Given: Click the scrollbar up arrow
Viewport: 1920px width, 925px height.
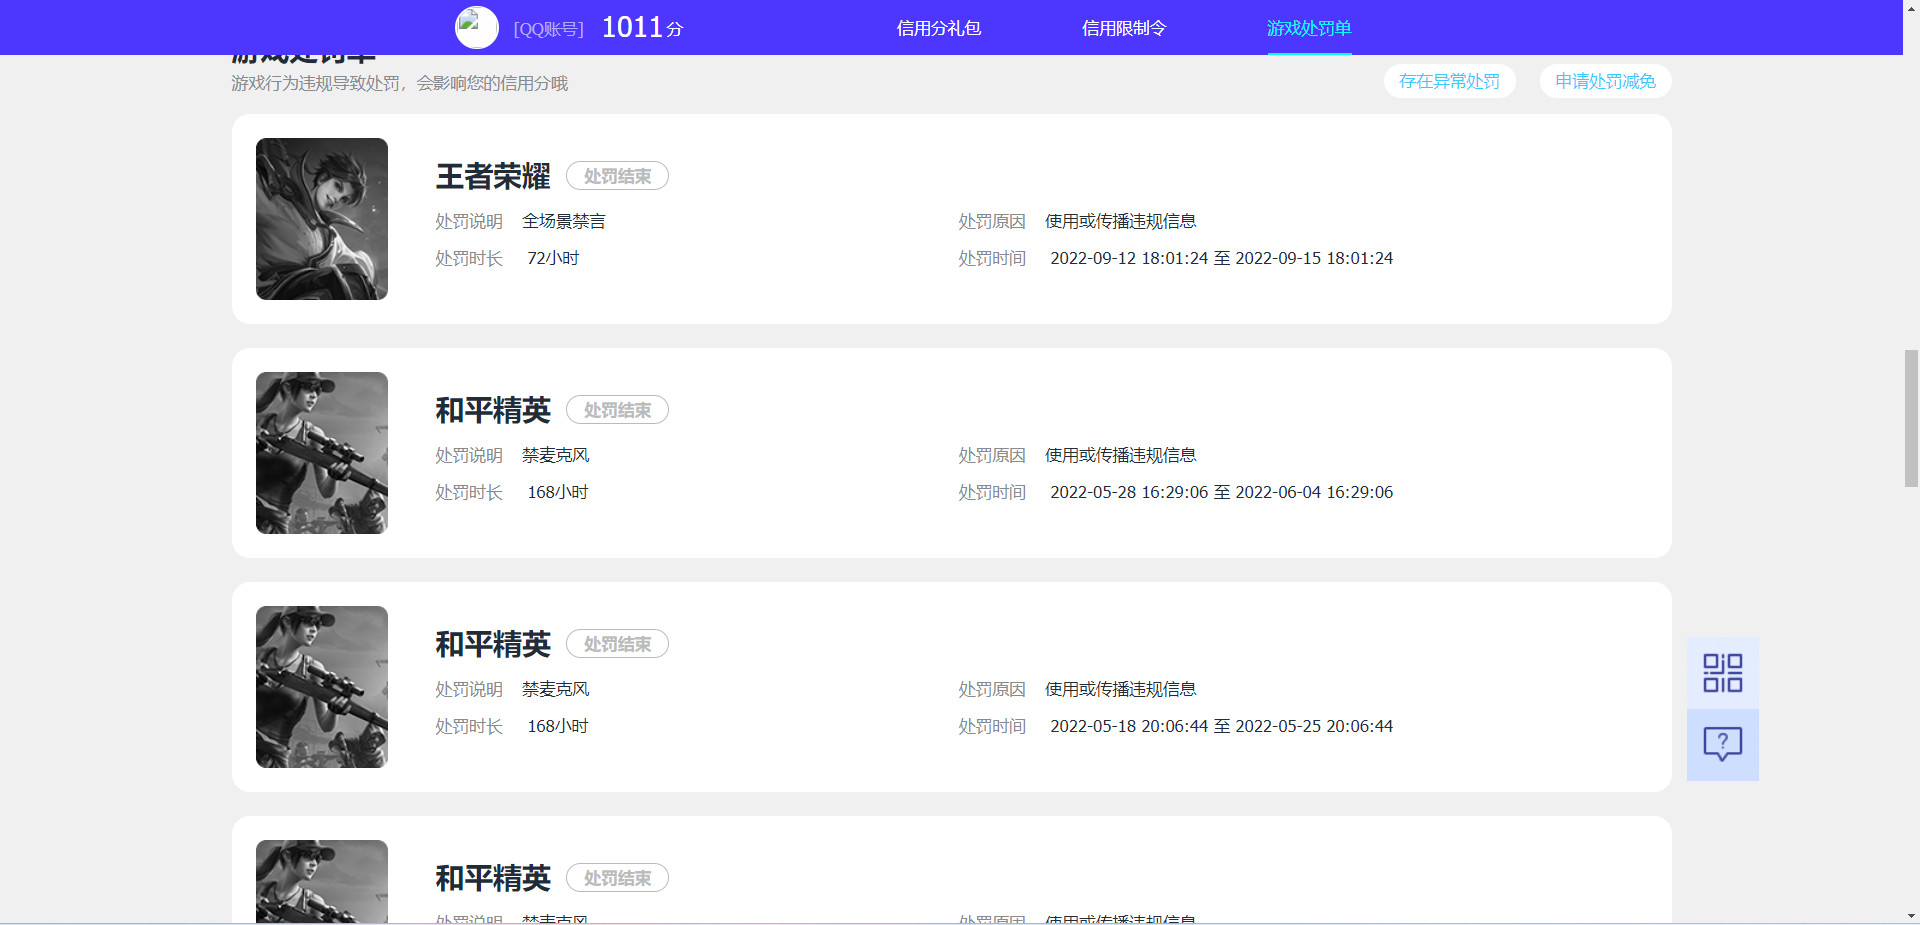Looking at the screenshot, I should point(1911,7).
